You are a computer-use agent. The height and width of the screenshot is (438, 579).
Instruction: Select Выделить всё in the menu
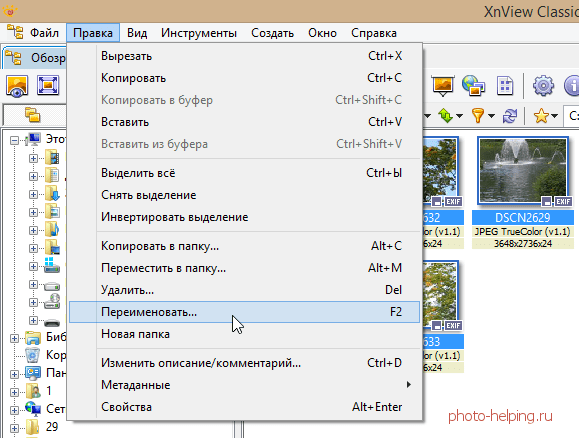(x=244, y=173)
